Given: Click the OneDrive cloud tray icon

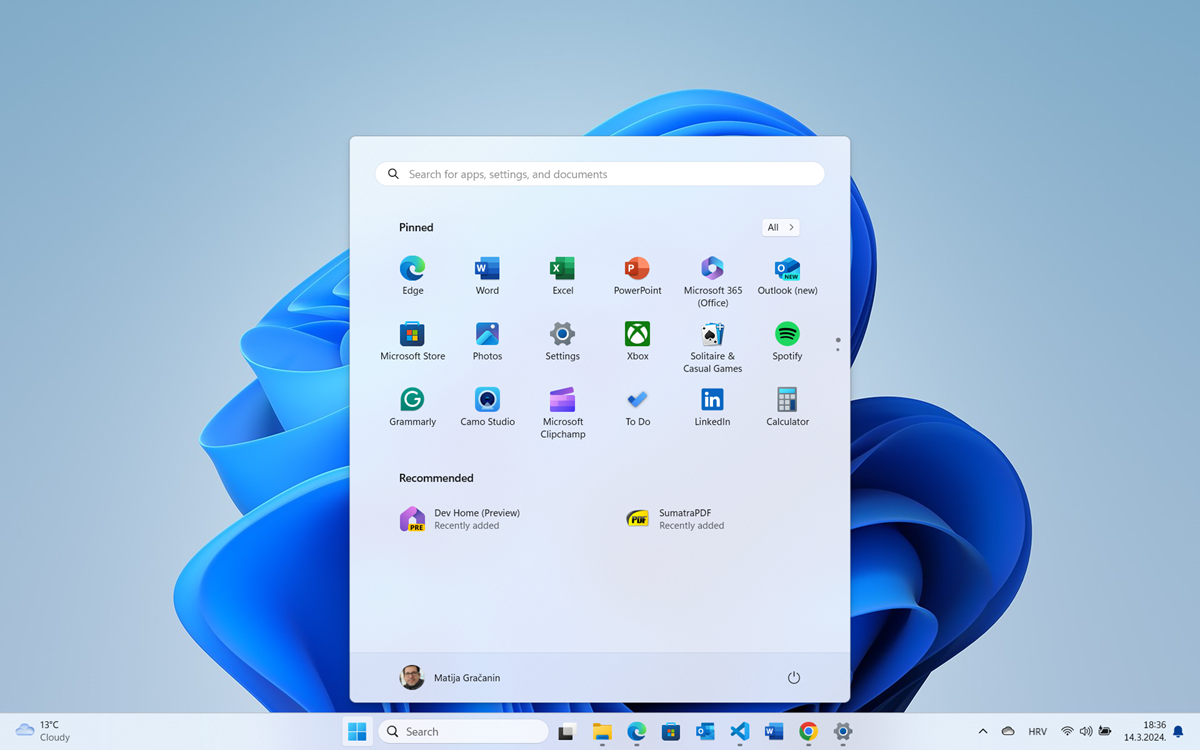Looking at the screenshot, I should pyautogui.click(x=1008, y=732).
